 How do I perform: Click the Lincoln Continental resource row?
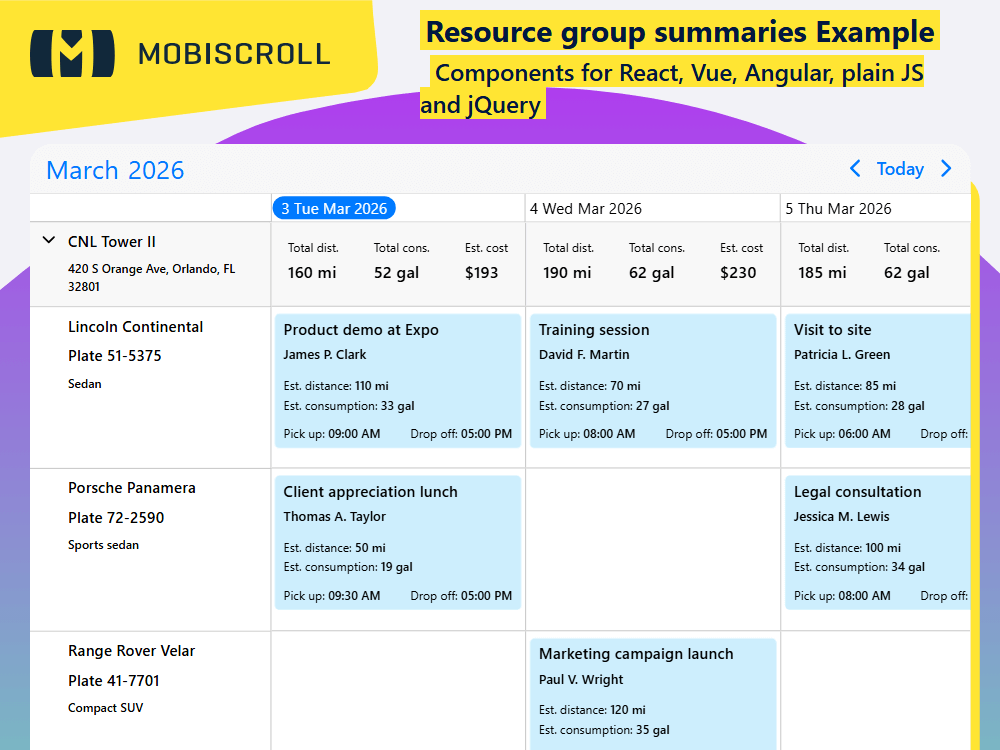point(135,355)
